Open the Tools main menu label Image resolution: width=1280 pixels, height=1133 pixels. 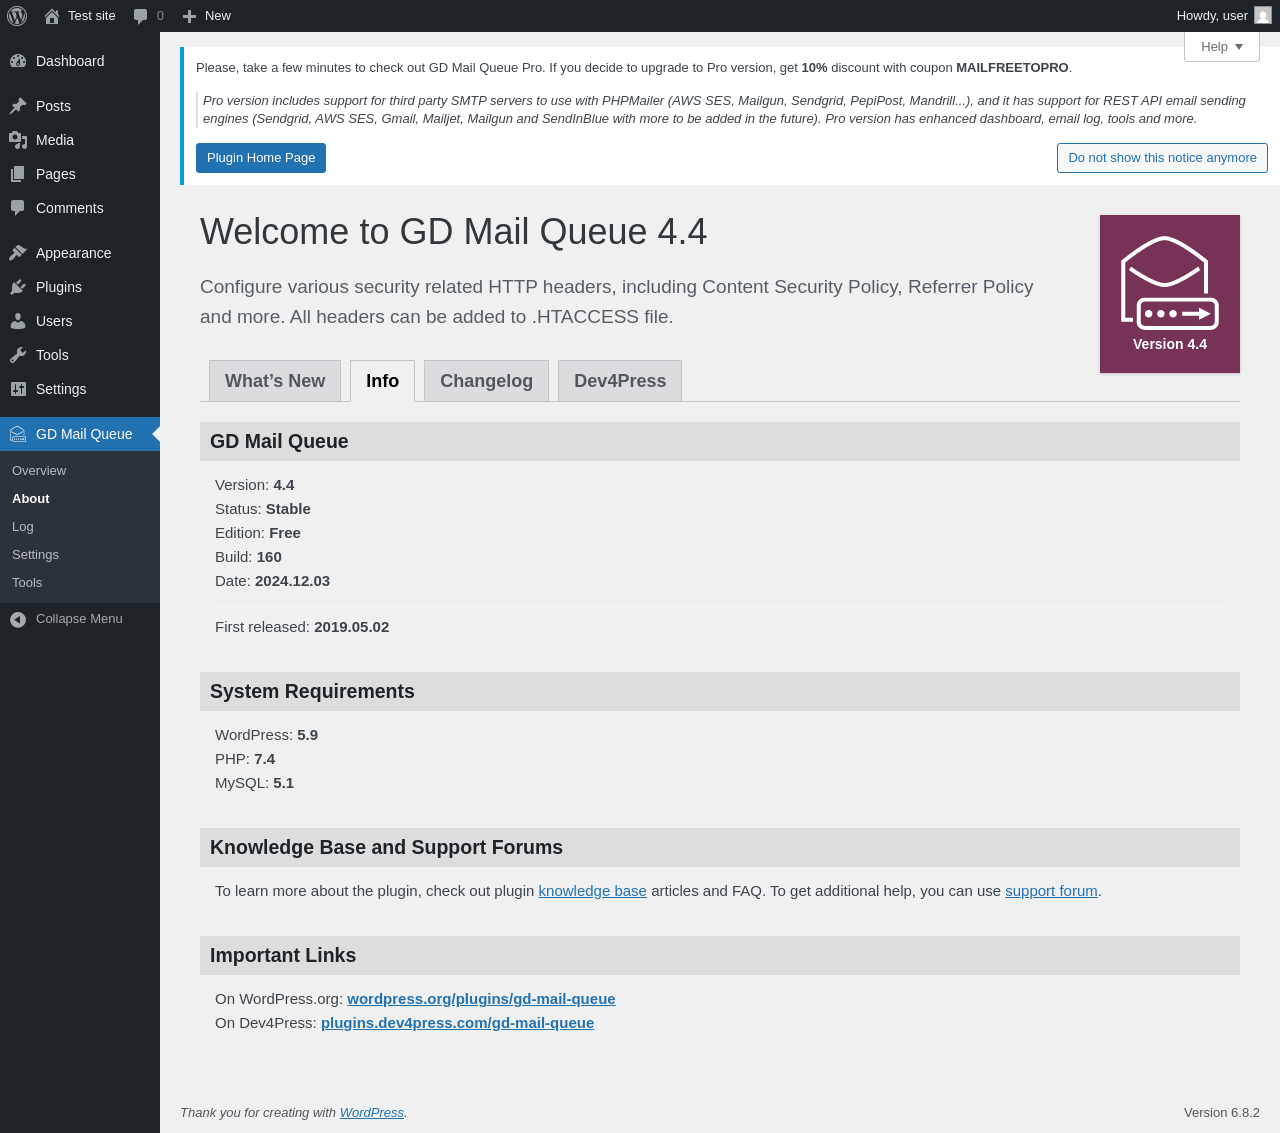[52, 355]
